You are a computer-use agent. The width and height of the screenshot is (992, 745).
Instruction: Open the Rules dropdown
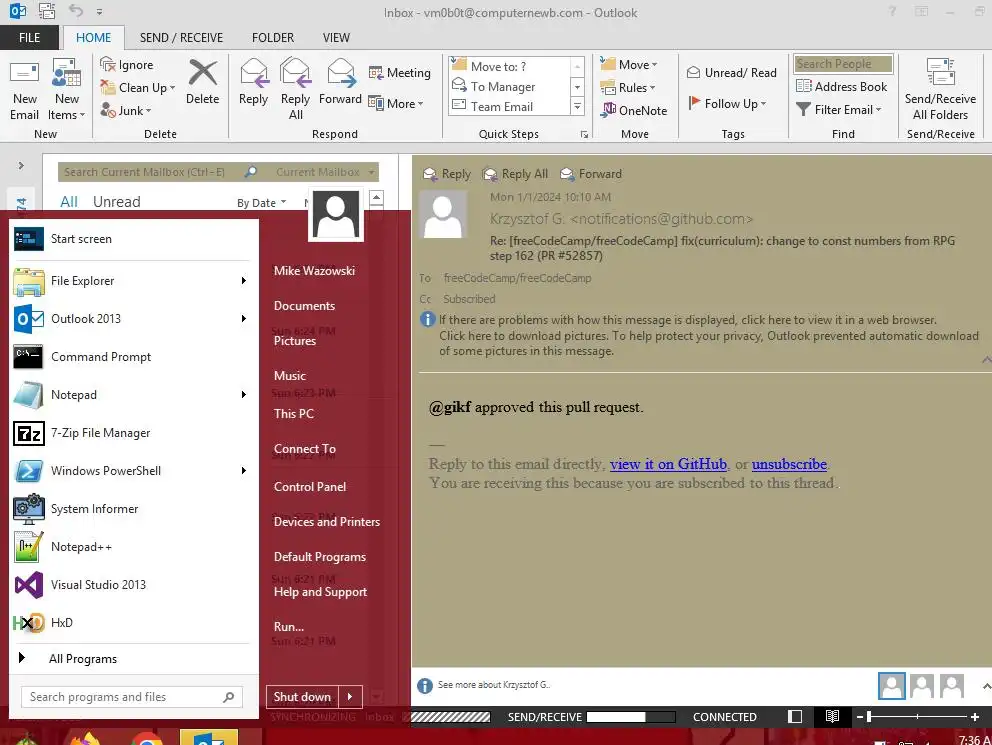(x=628, y=87)
